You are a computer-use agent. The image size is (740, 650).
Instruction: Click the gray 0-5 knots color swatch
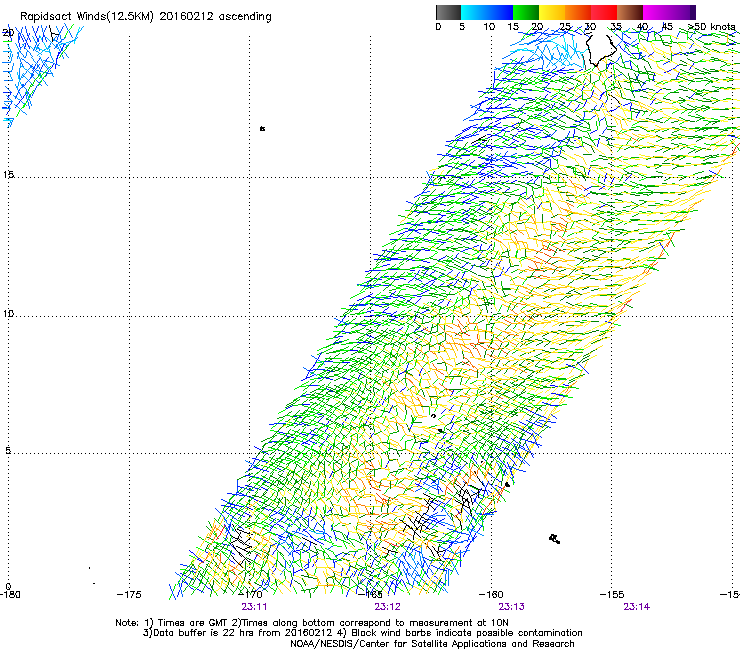[x=448, y=12]
